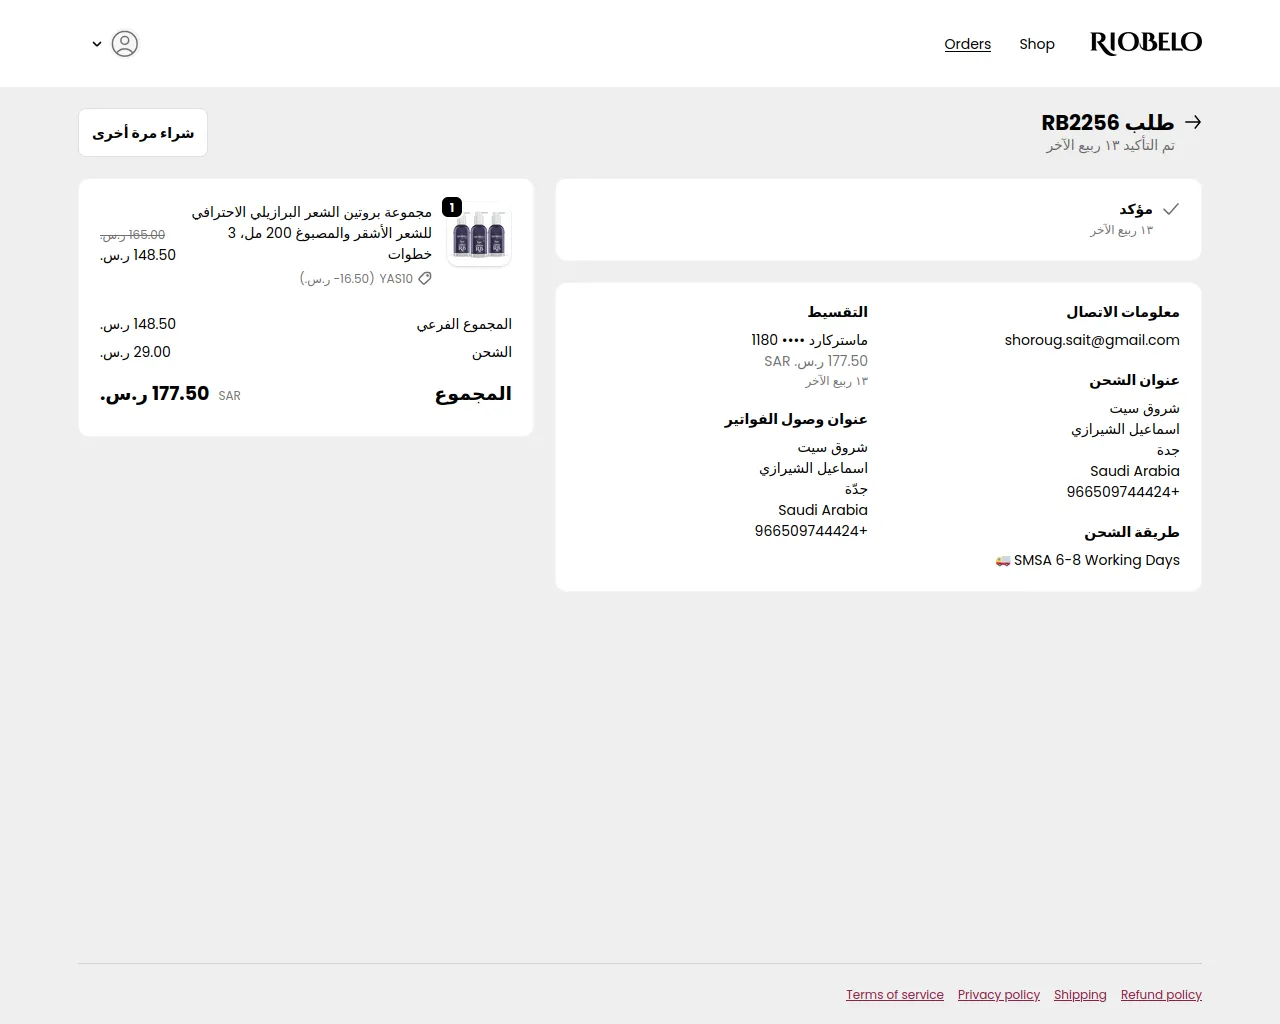This screenshot has height=1024, width=1280.
Task: Click the product name مجموعة بروتين الشعر
Action: coord(312,233)
